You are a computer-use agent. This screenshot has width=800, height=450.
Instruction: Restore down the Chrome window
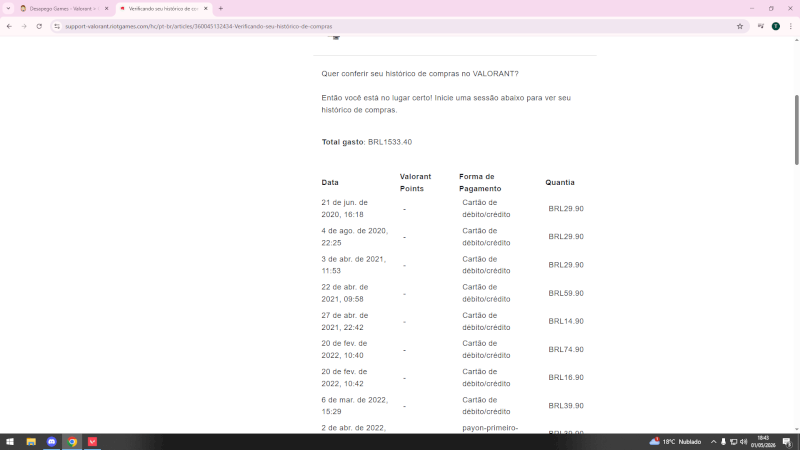click(771, 8)
